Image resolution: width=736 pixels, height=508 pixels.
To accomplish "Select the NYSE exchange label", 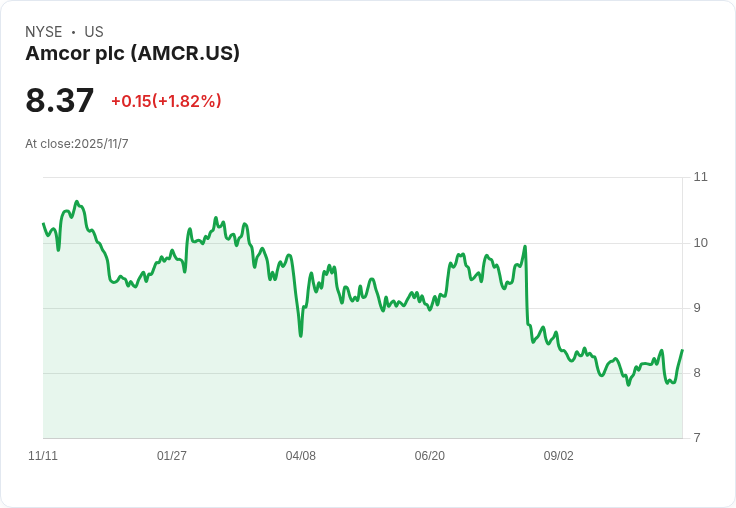I will pos(44,32).
